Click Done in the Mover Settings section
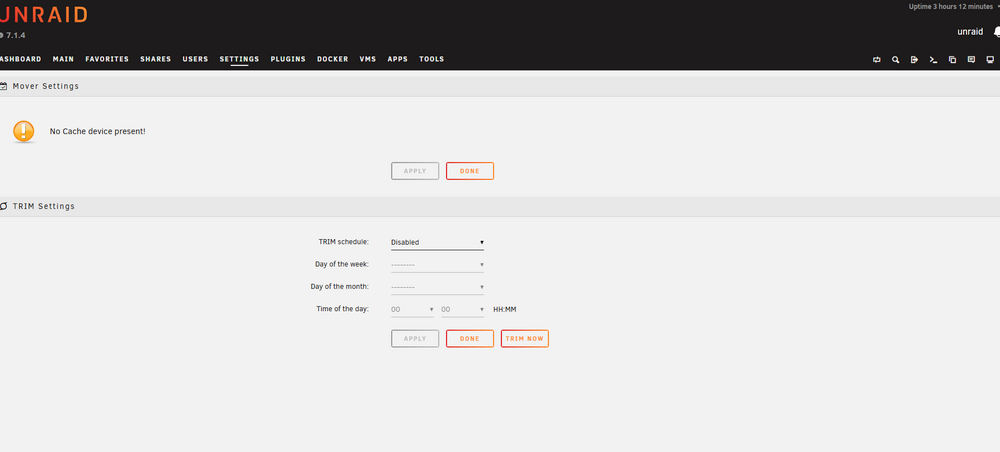The height and width of the screenshot is (452, 1000). click(470, 171)
